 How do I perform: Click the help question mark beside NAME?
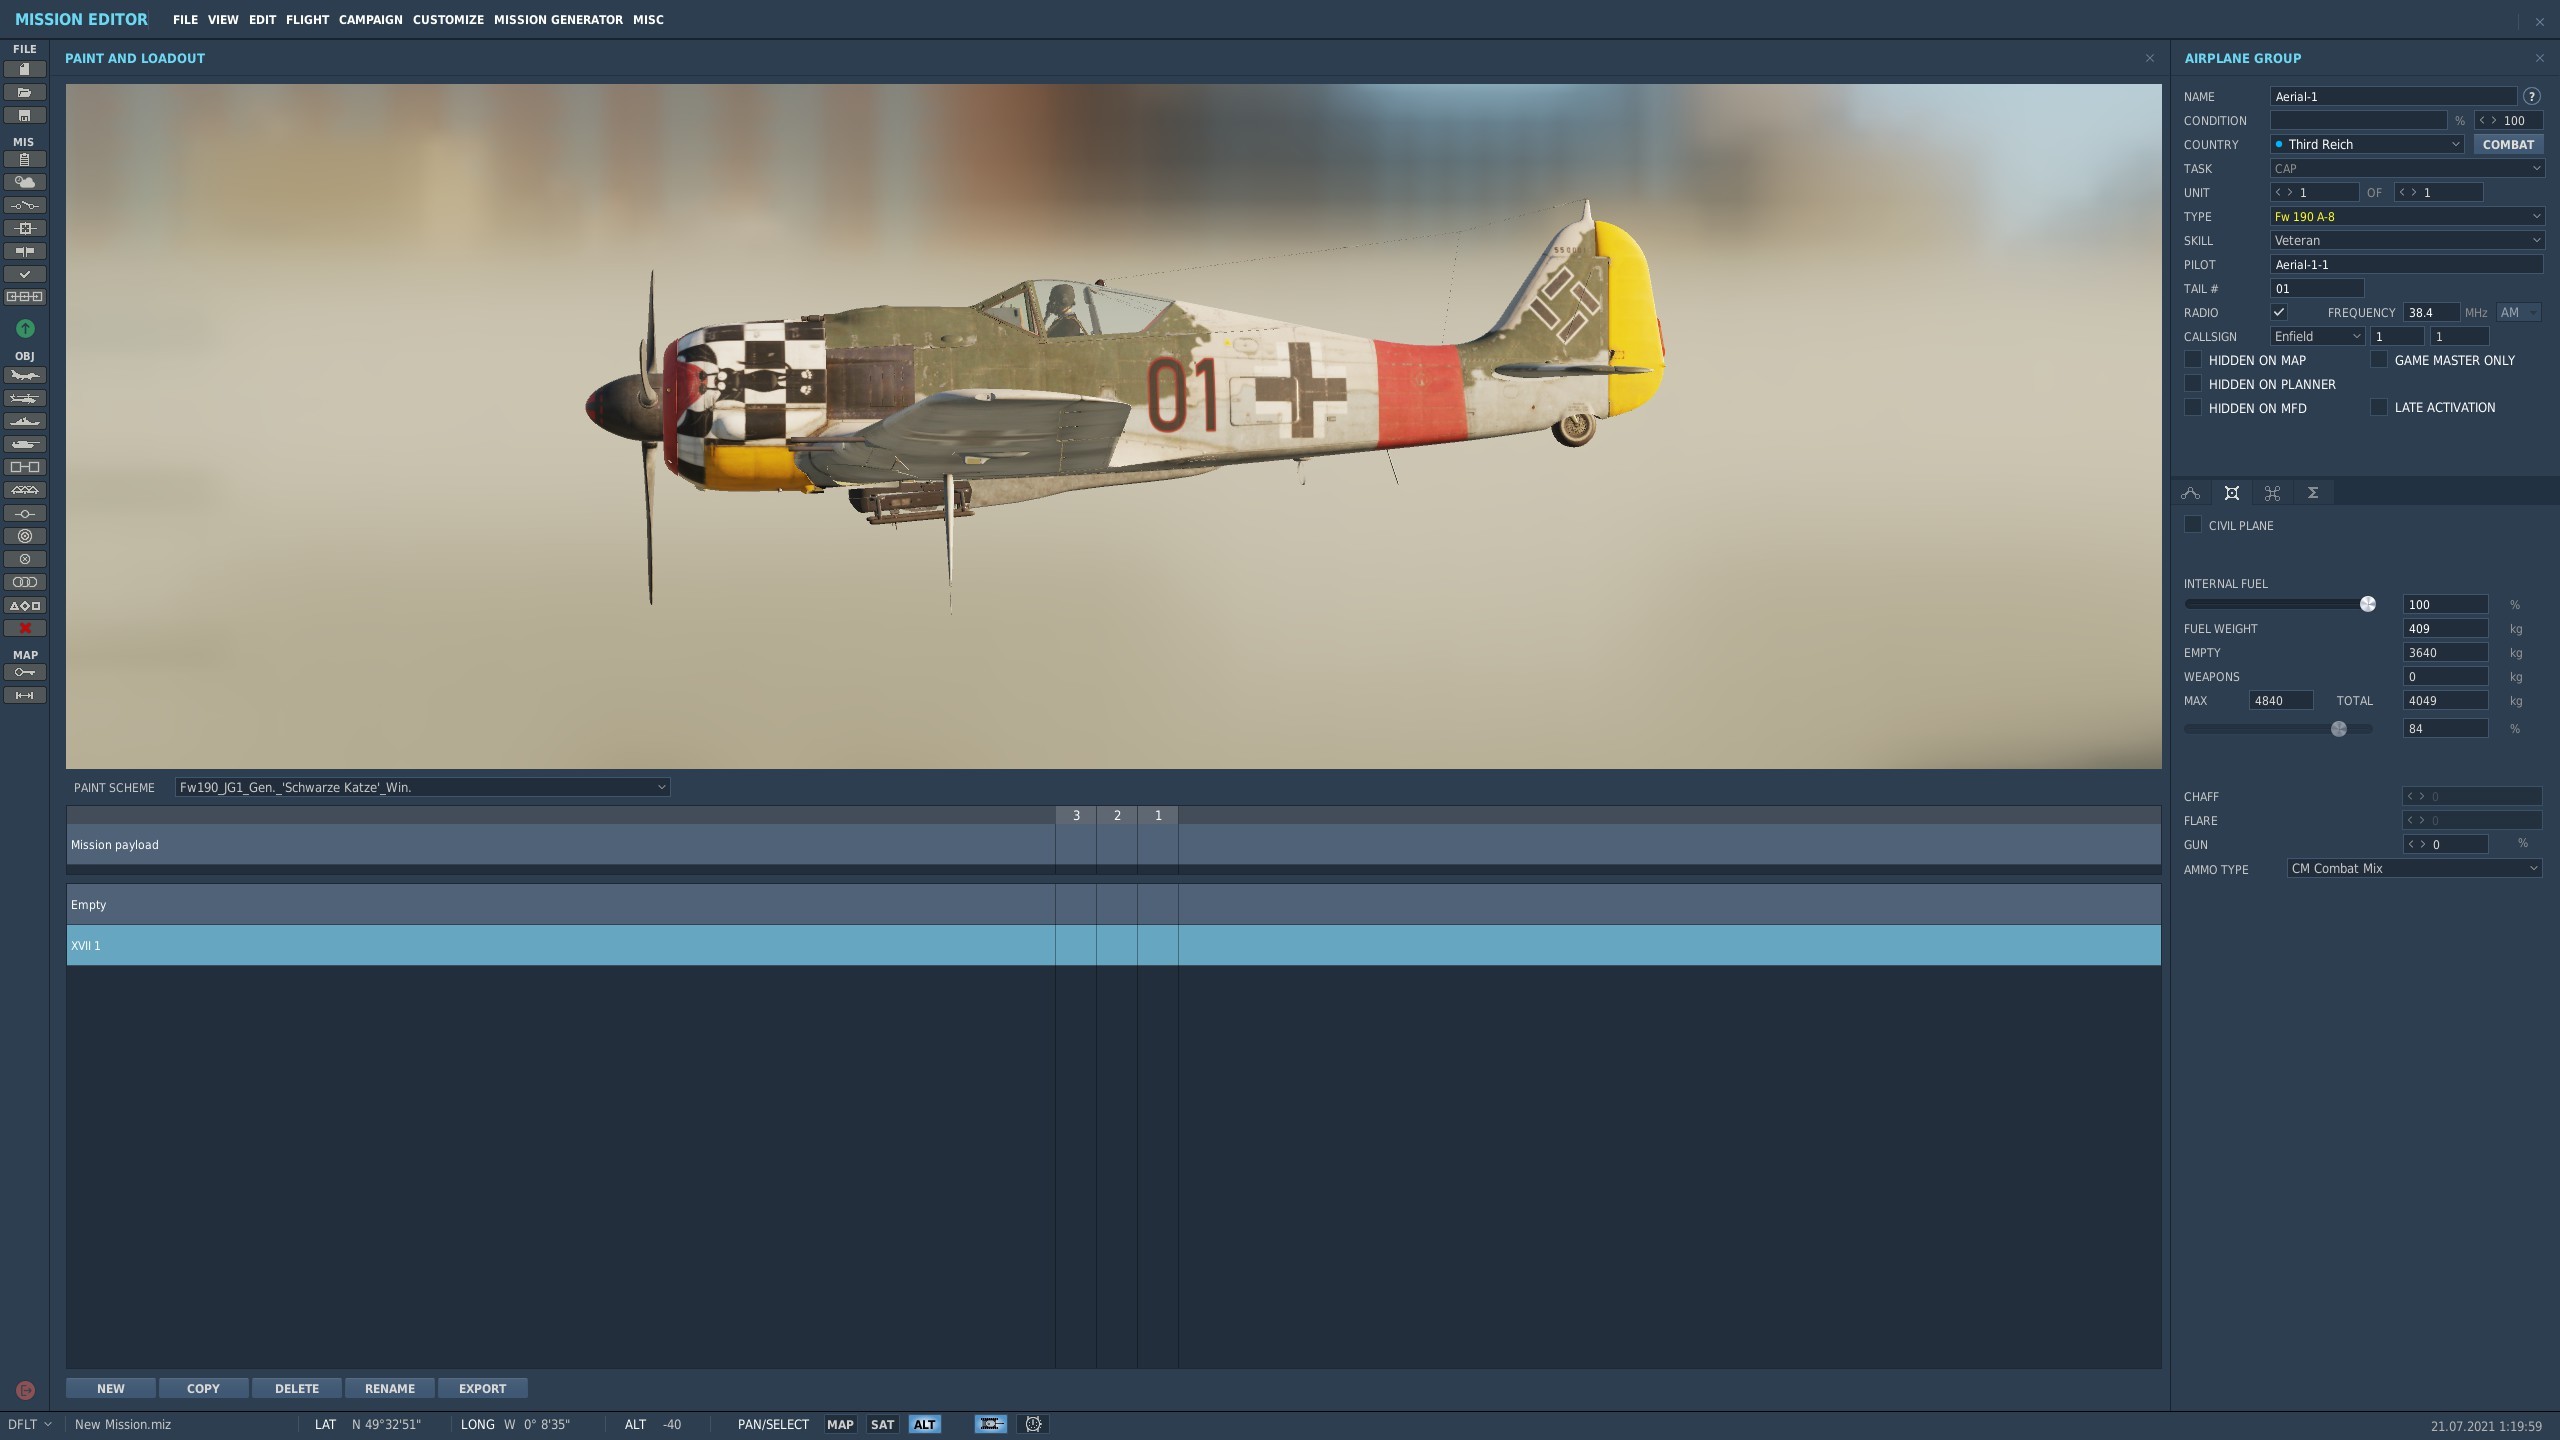pos(2531,96)
